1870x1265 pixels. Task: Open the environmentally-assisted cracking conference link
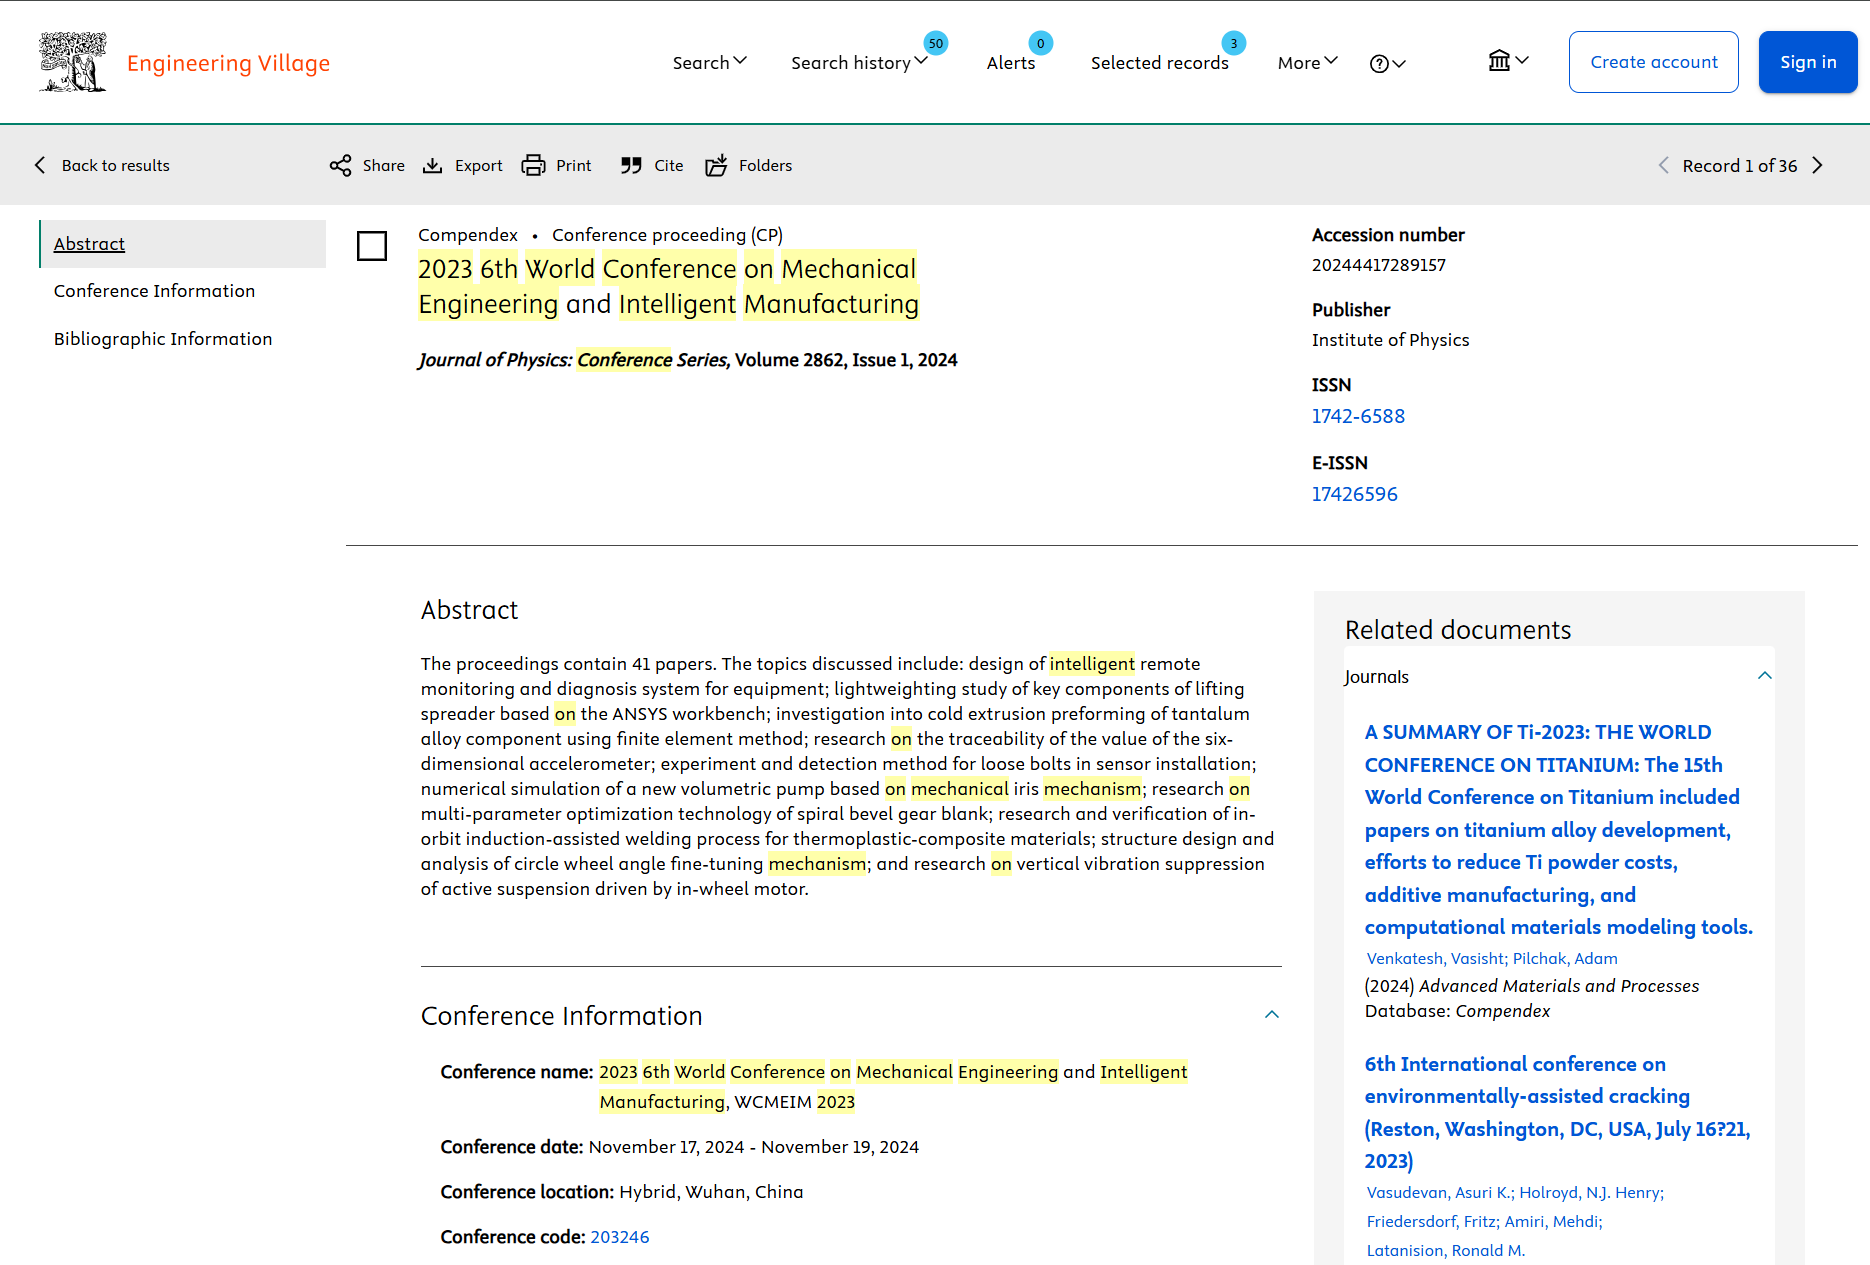point(1557,1112)
